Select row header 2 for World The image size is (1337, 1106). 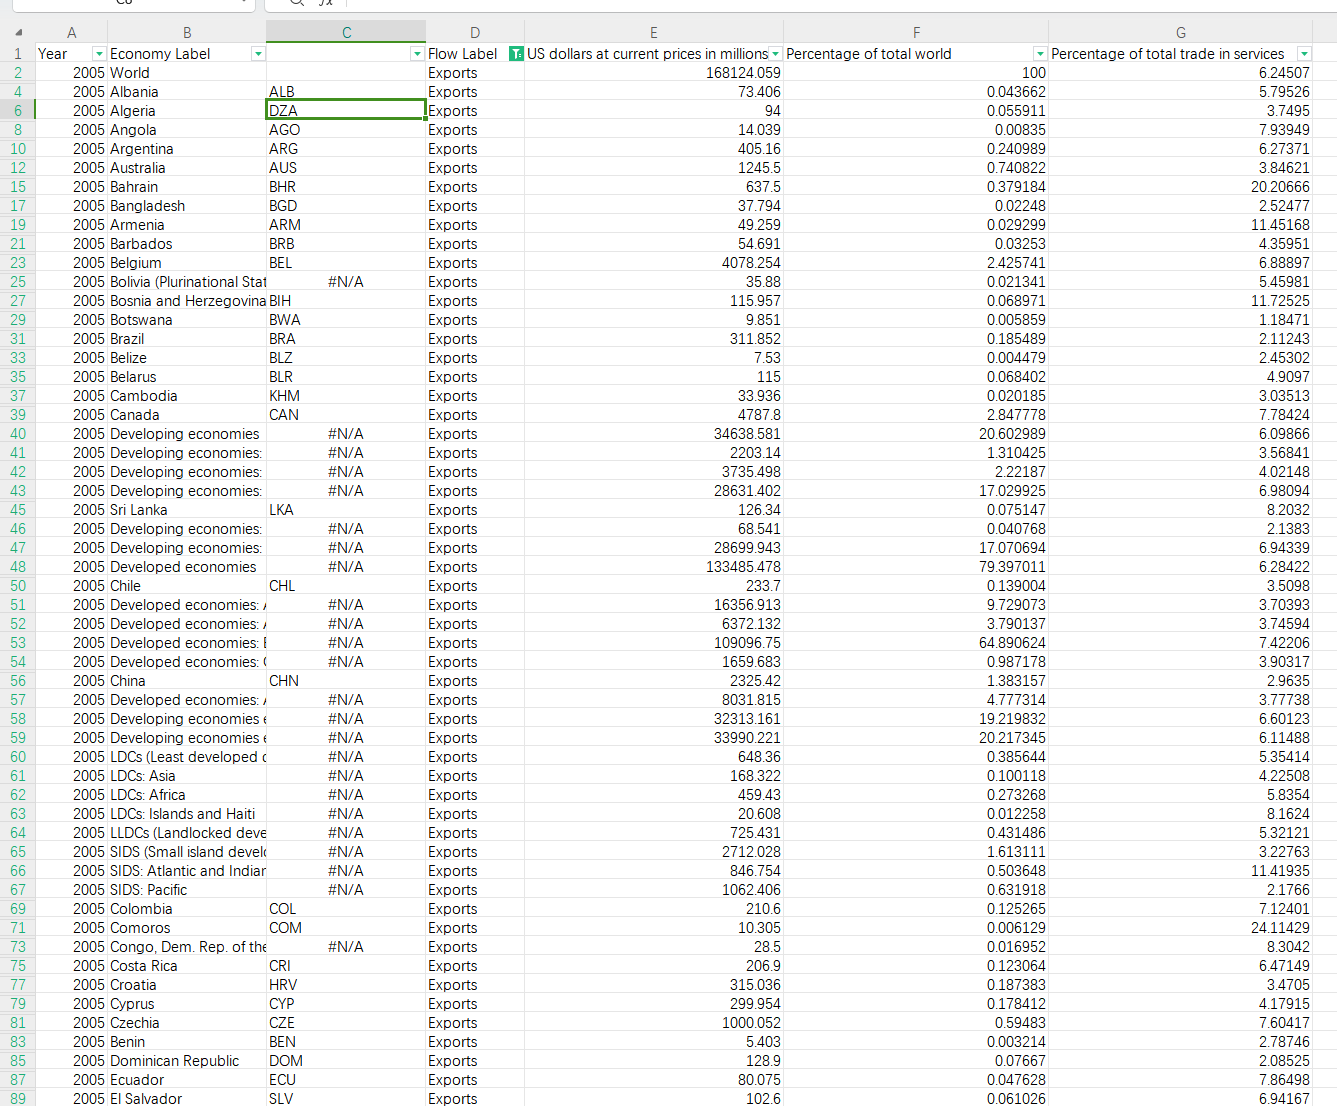click(18, 73)
